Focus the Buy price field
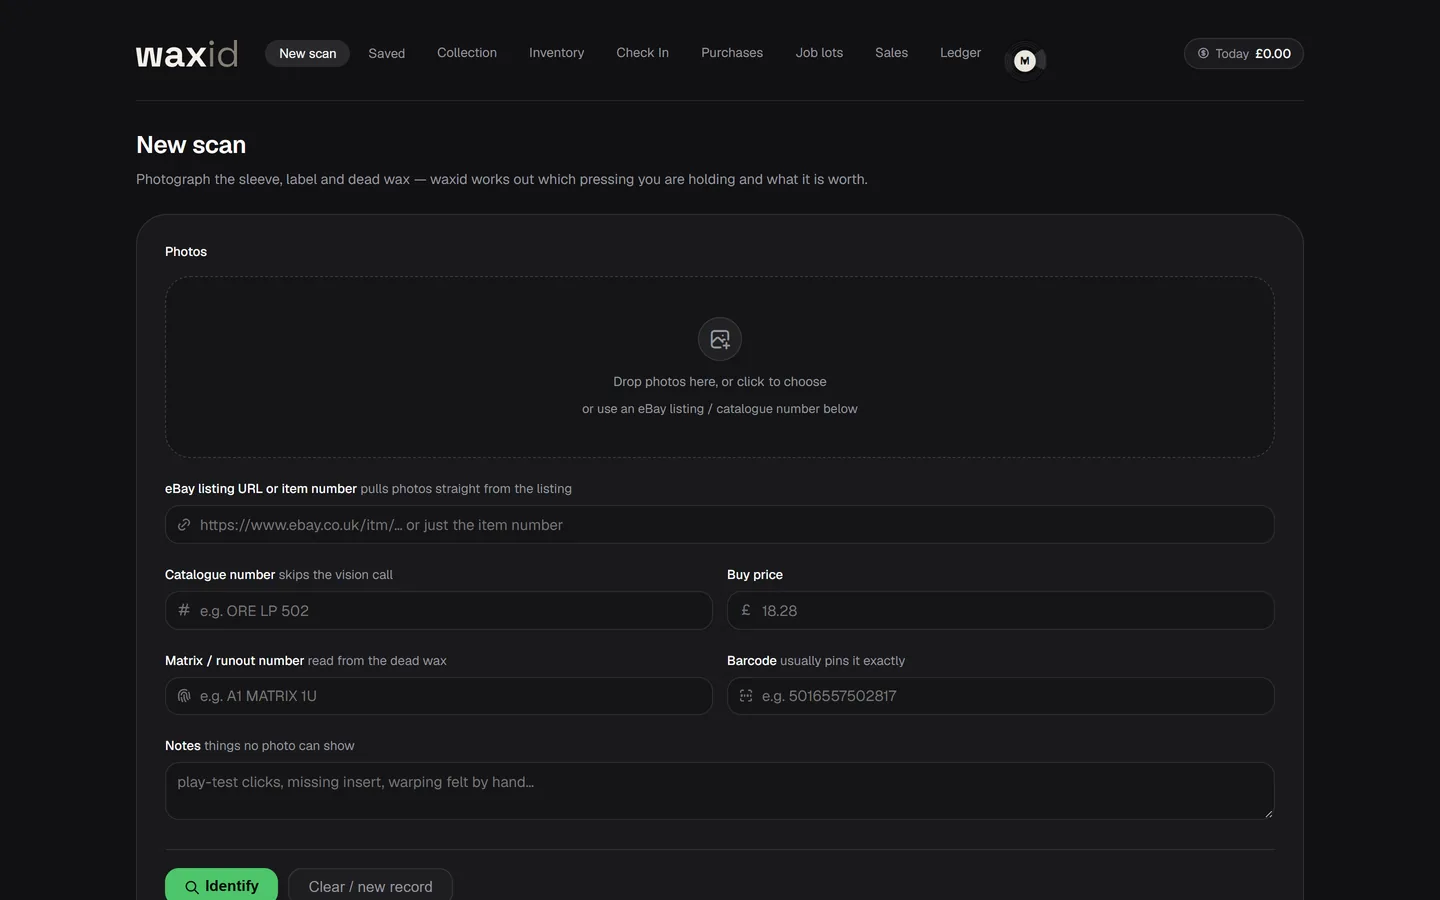The height and width of the screenshot is (900, 1440). pyautogui.click(x=1001, y=610)
